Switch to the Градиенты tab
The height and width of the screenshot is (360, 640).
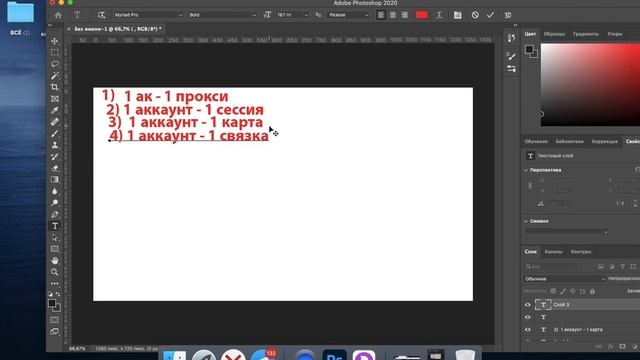click(586, 34)
